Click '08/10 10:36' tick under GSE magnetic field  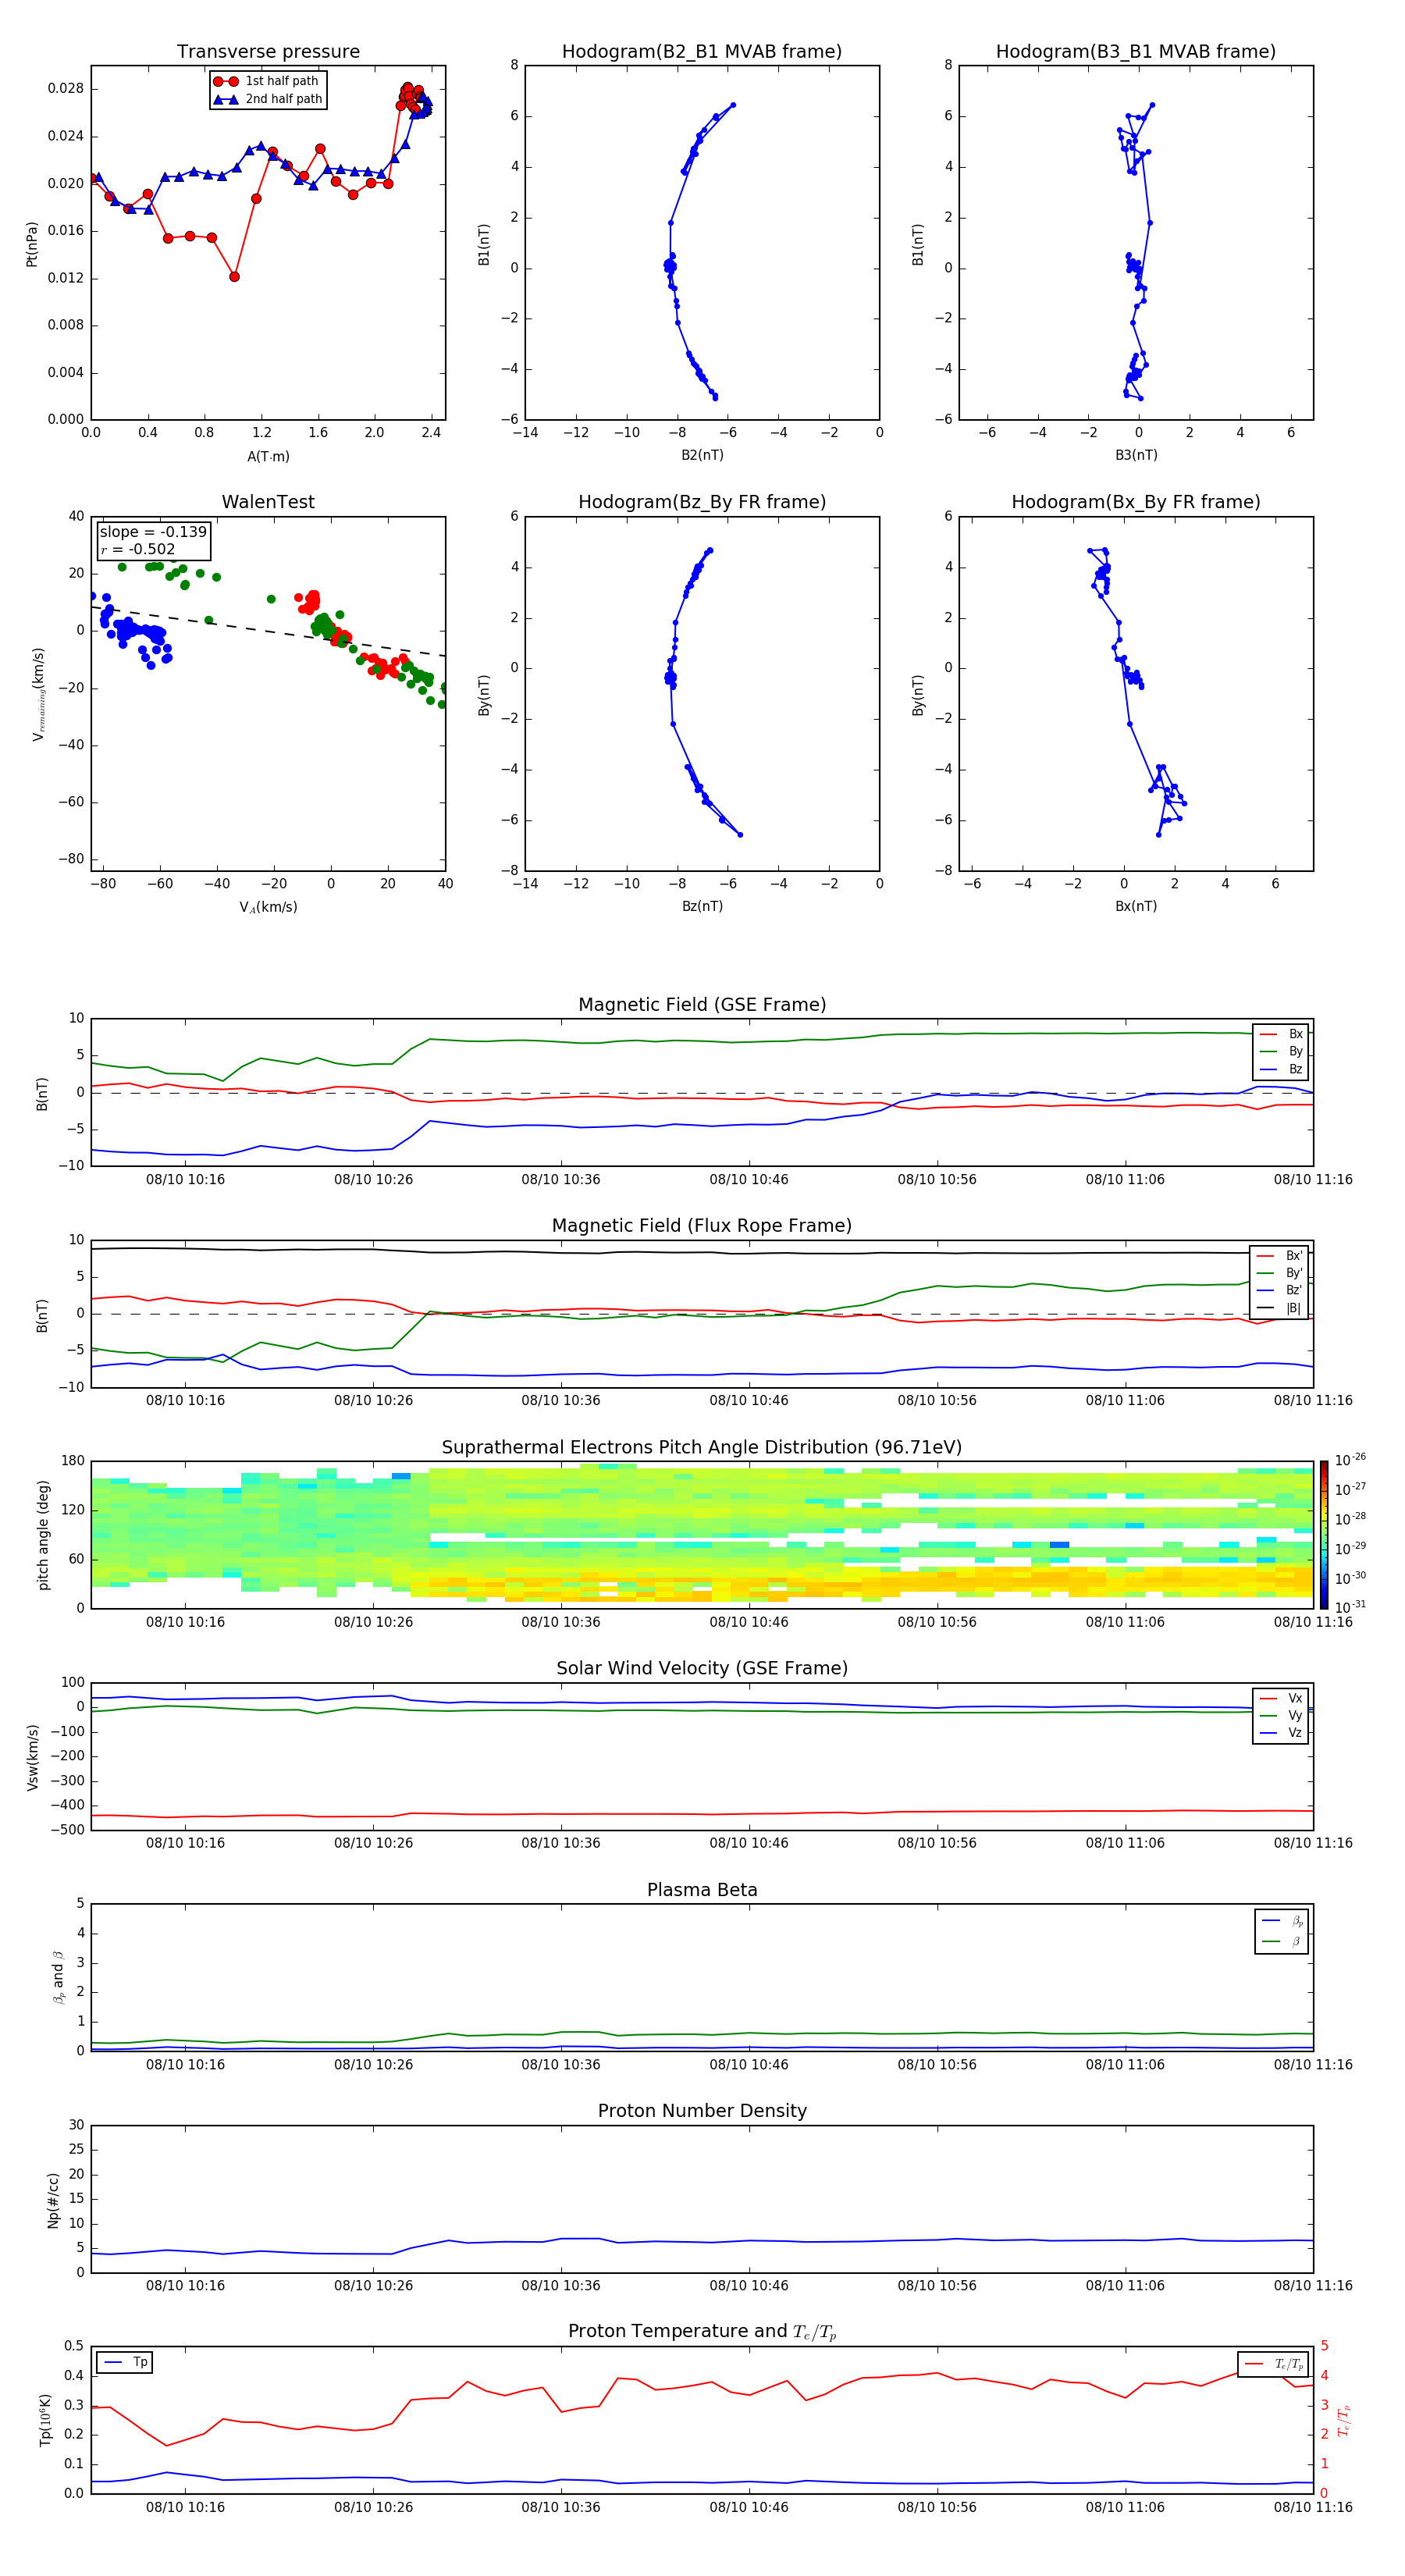click(x=561, y=1180)
